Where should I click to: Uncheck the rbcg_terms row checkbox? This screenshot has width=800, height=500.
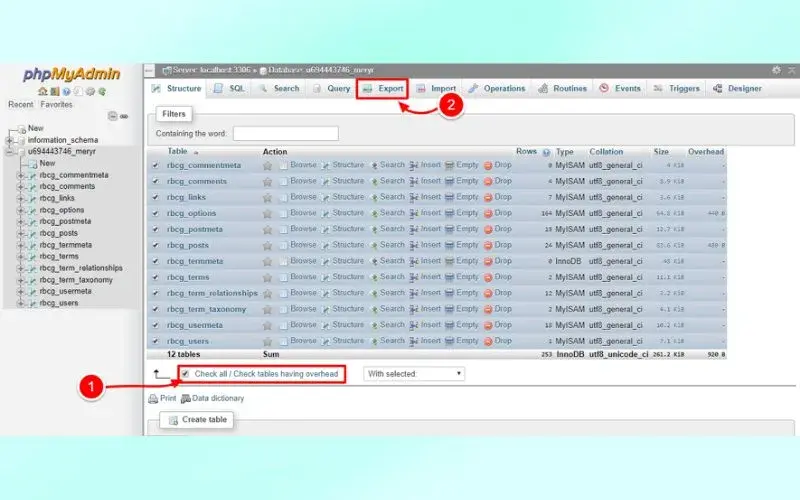(156, 277)
